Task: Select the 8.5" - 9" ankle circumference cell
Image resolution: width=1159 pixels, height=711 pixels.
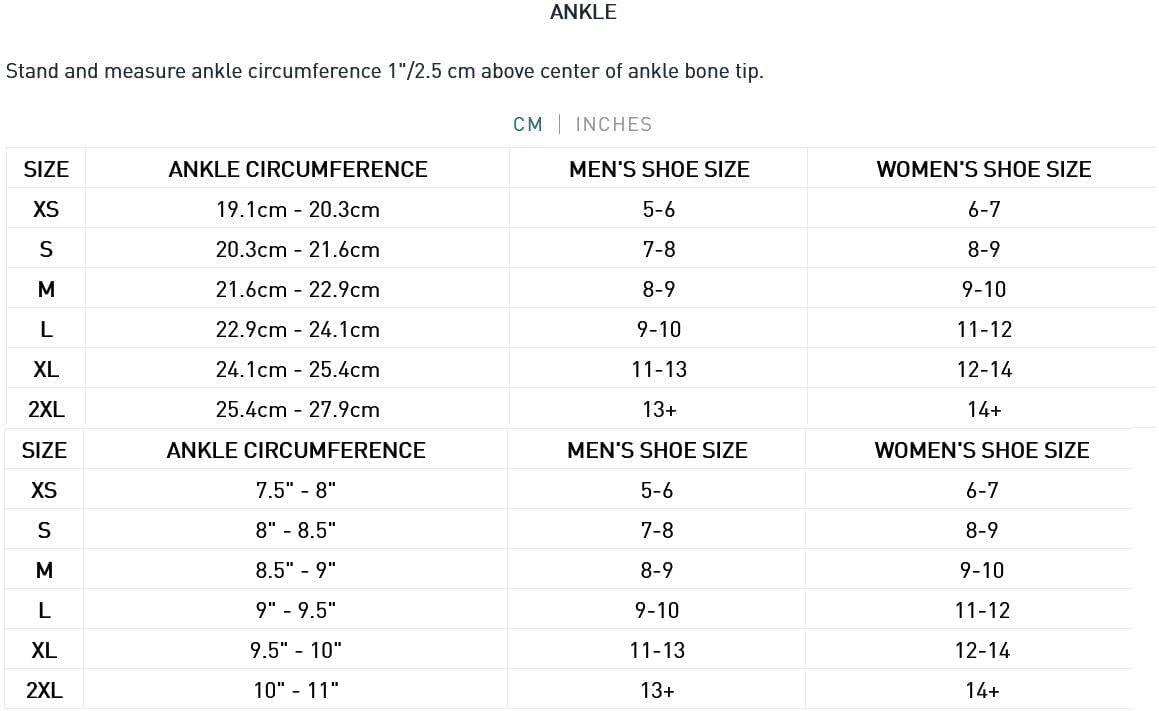Action: (295, 571)
